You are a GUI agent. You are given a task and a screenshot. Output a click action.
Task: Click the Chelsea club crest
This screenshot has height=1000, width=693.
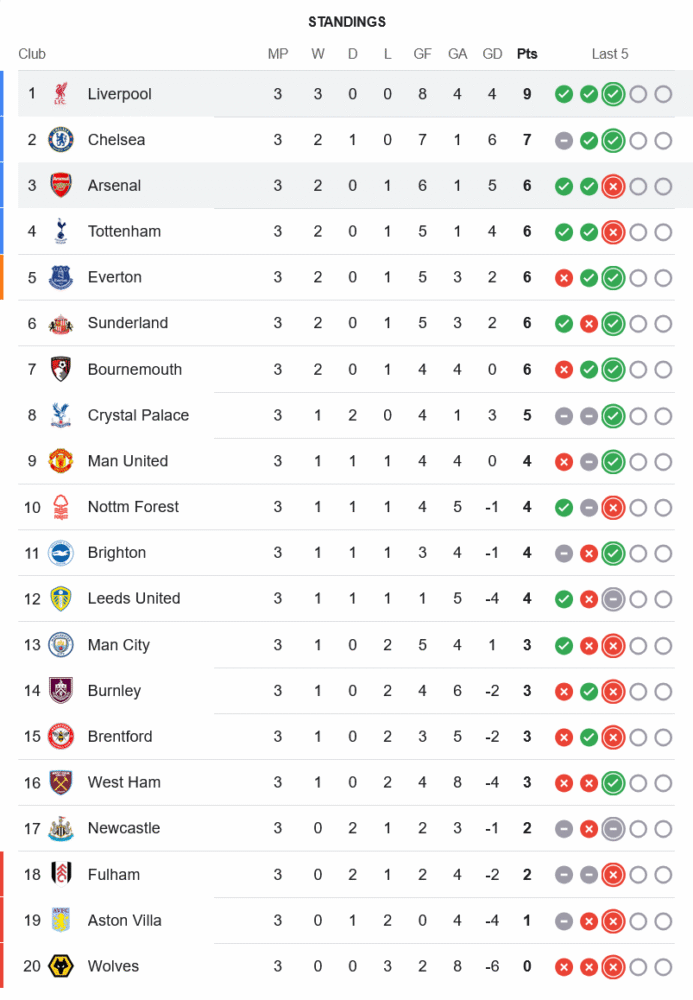61,140
